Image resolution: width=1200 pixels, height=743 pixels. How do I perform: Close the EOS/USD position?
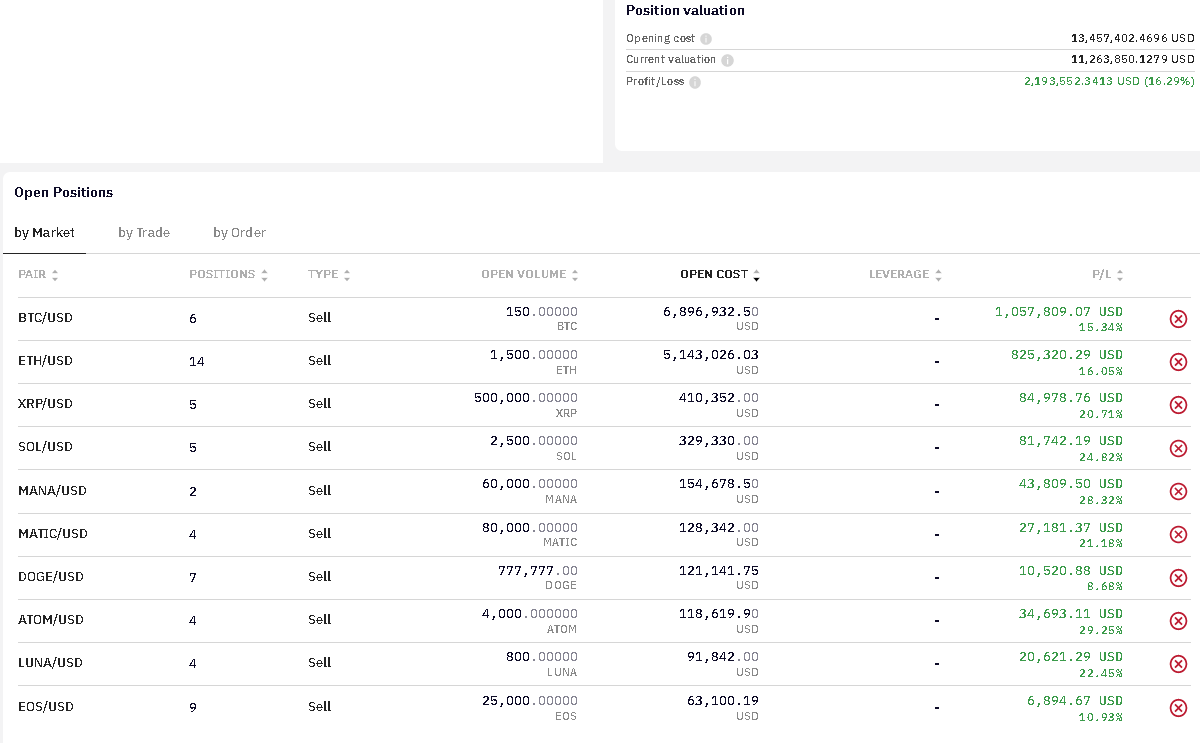coord(1178,708)
